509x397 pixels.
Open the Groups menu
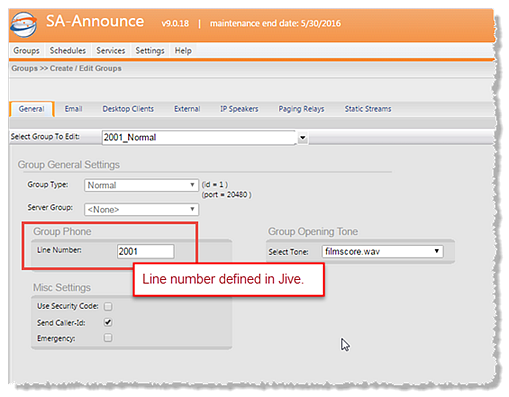[26, 51]
